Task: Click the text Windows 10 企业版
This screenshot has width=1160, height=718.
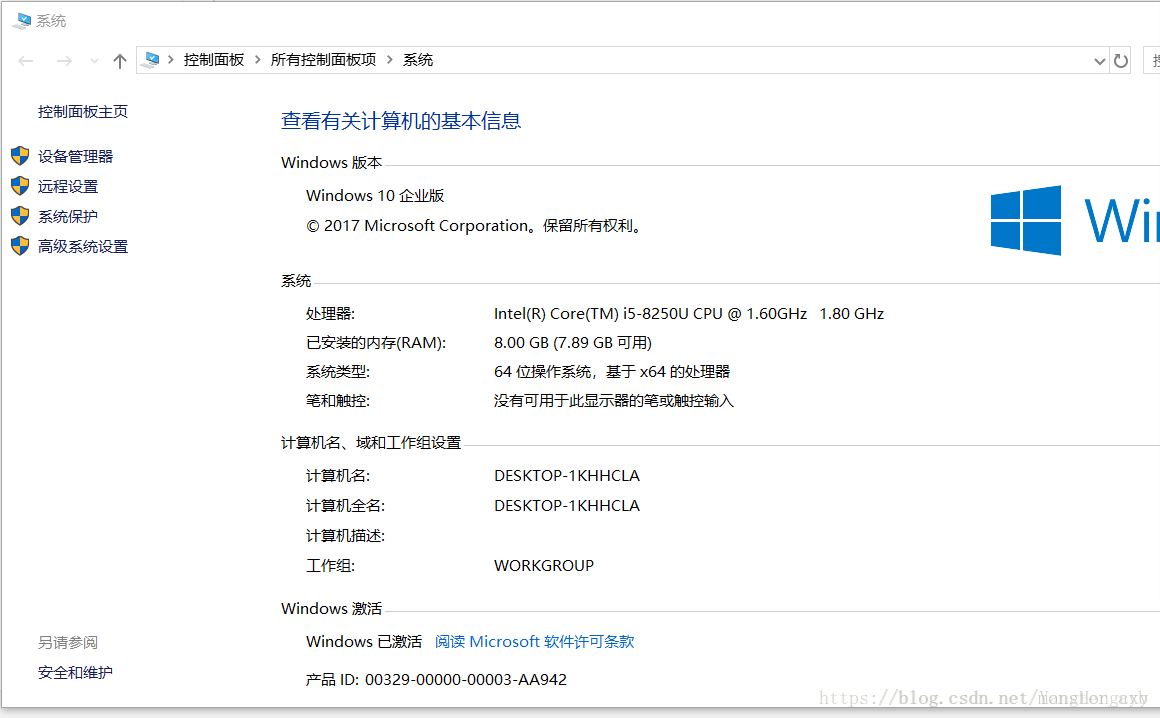Action: 375,196
